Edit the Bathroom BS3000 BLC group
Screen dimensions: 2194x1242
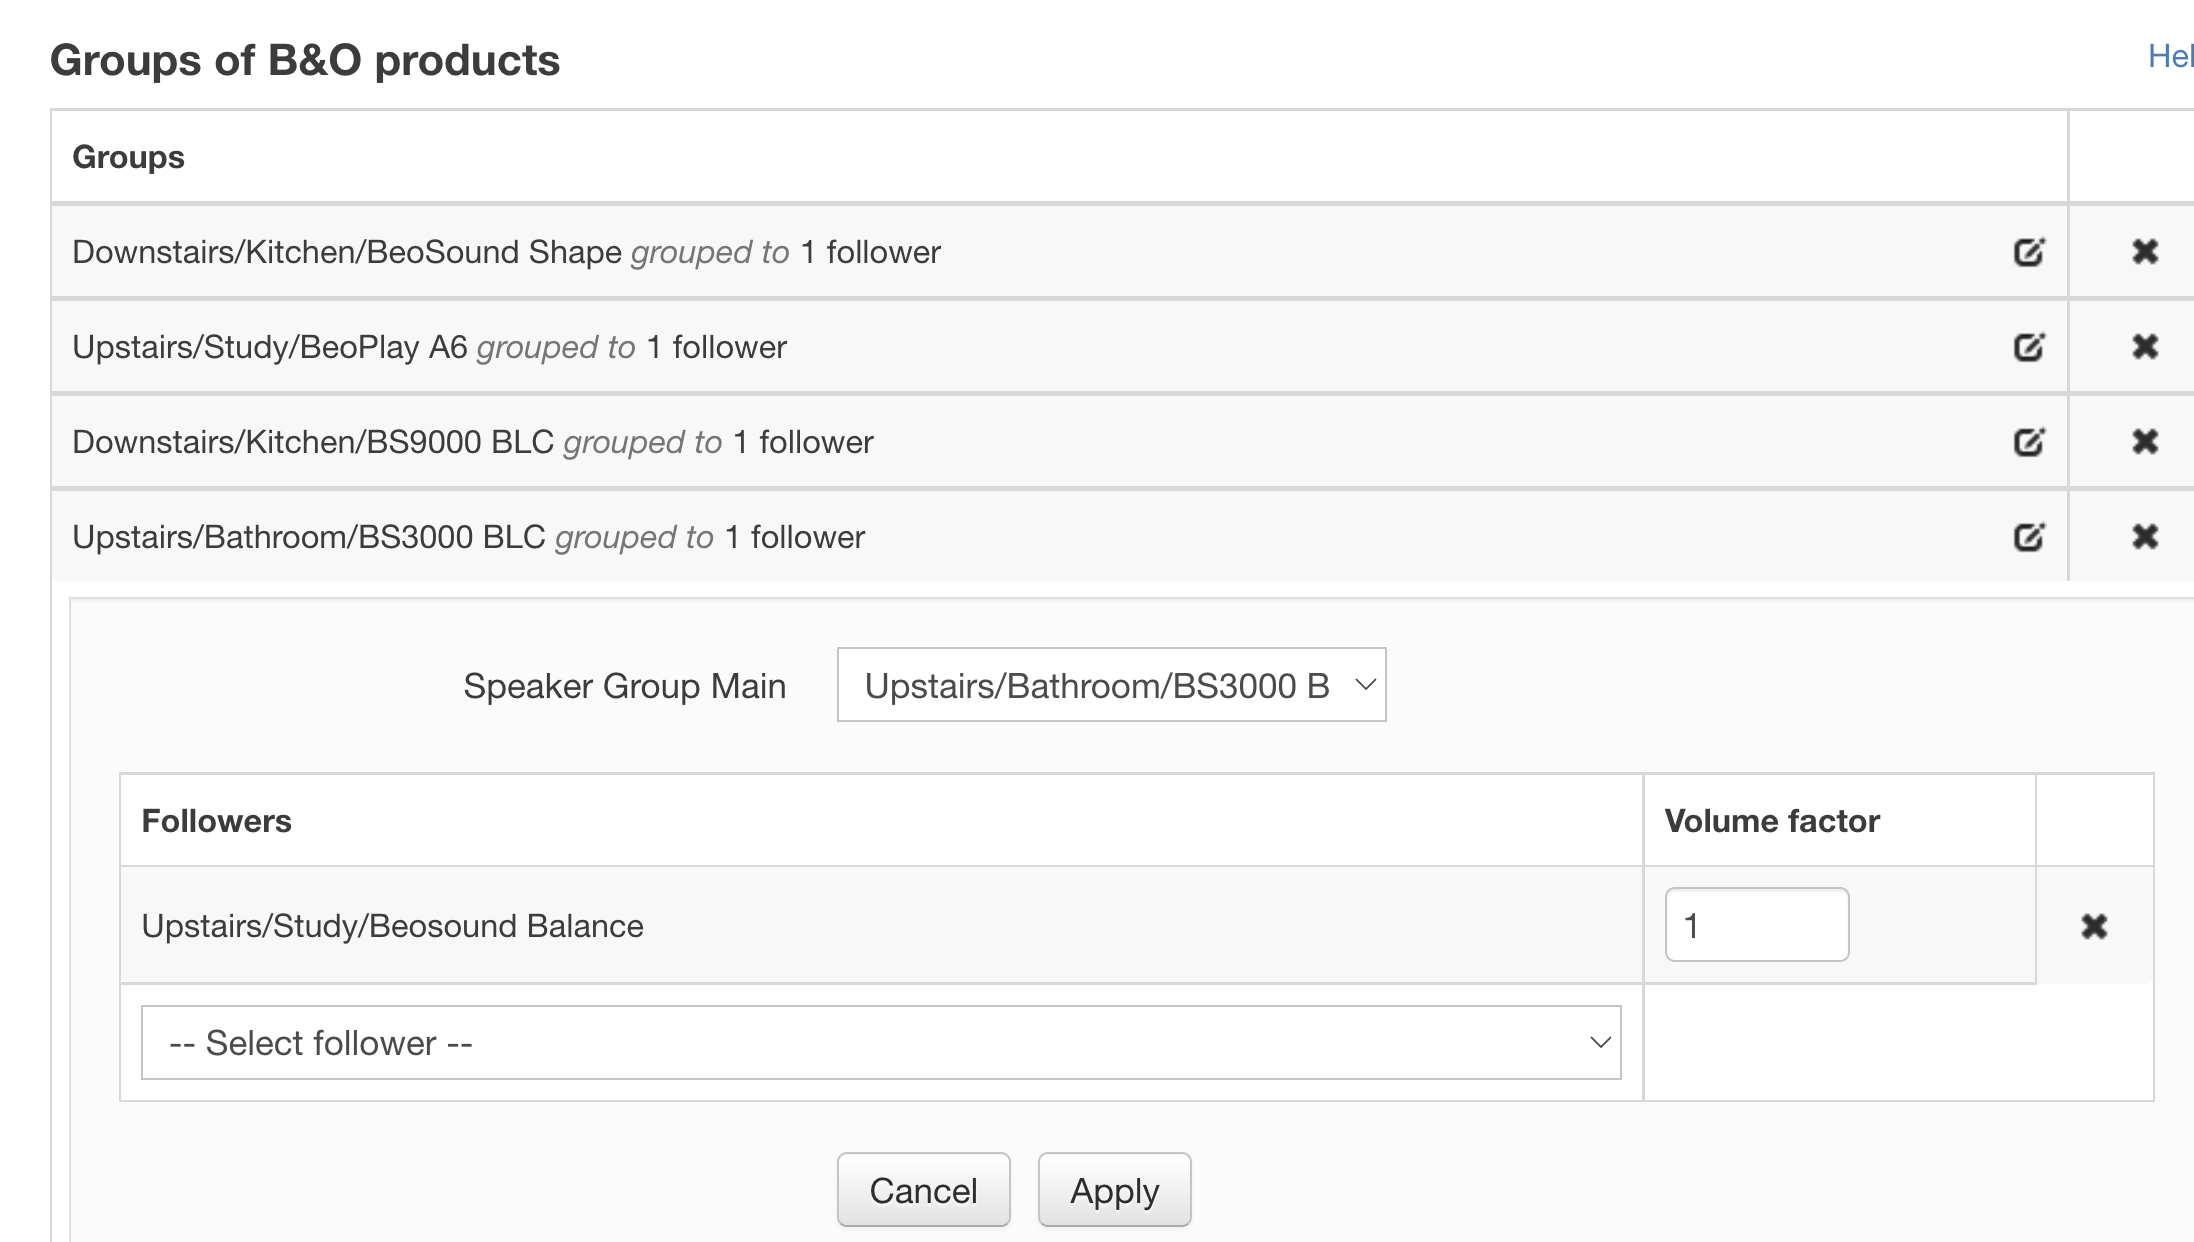pyautogui.click(x=2029, y=537)
